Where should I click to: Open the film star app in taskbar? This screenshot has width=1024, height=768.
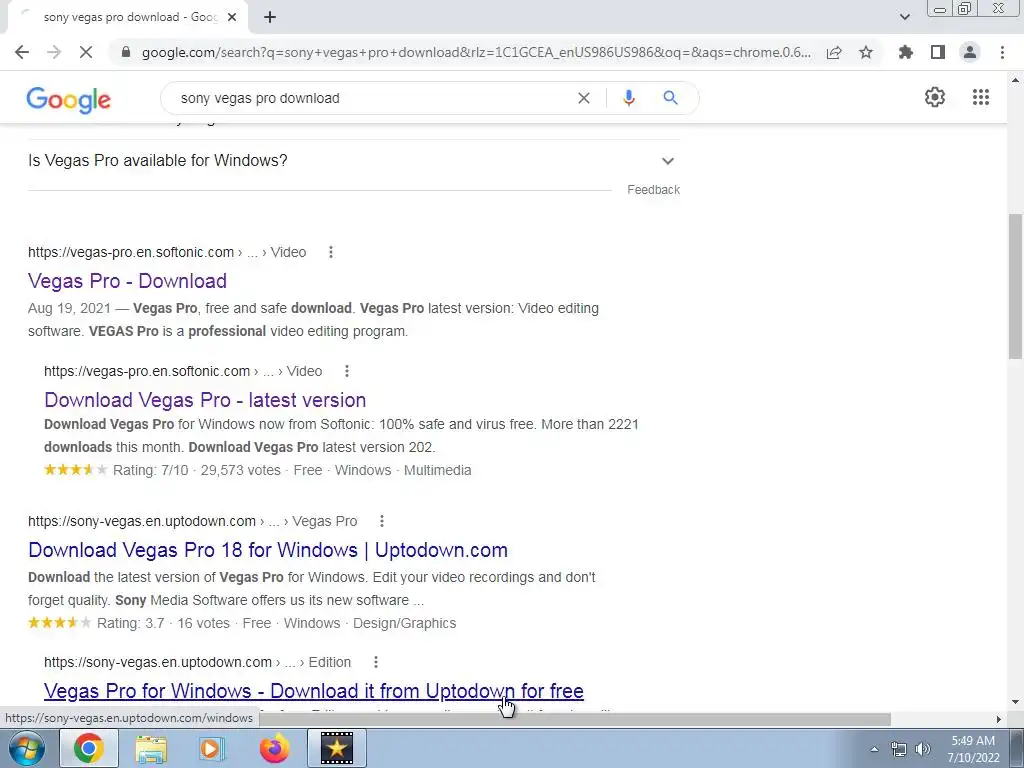coord(336,748)
